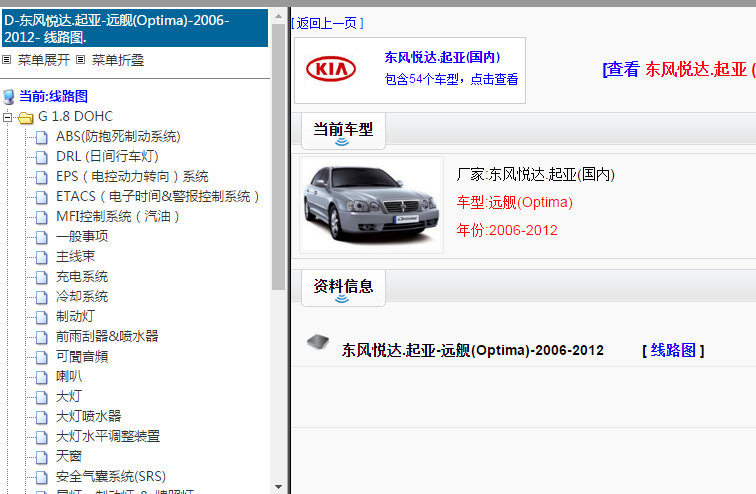This screenshot has width=756, height=494.
Task: Open the ABS(防抱死制动系统) tree item
Action: click(x=118, y=136)
